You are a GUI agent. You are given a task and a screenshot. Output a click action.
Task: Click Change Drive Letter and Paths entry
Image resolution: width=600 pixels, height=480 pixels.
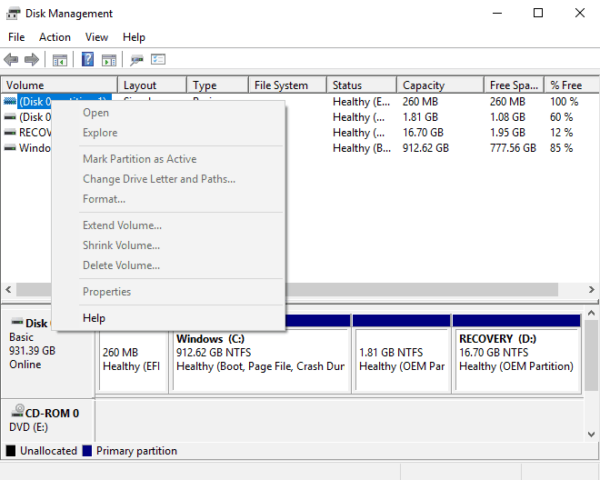click(168, 179)
